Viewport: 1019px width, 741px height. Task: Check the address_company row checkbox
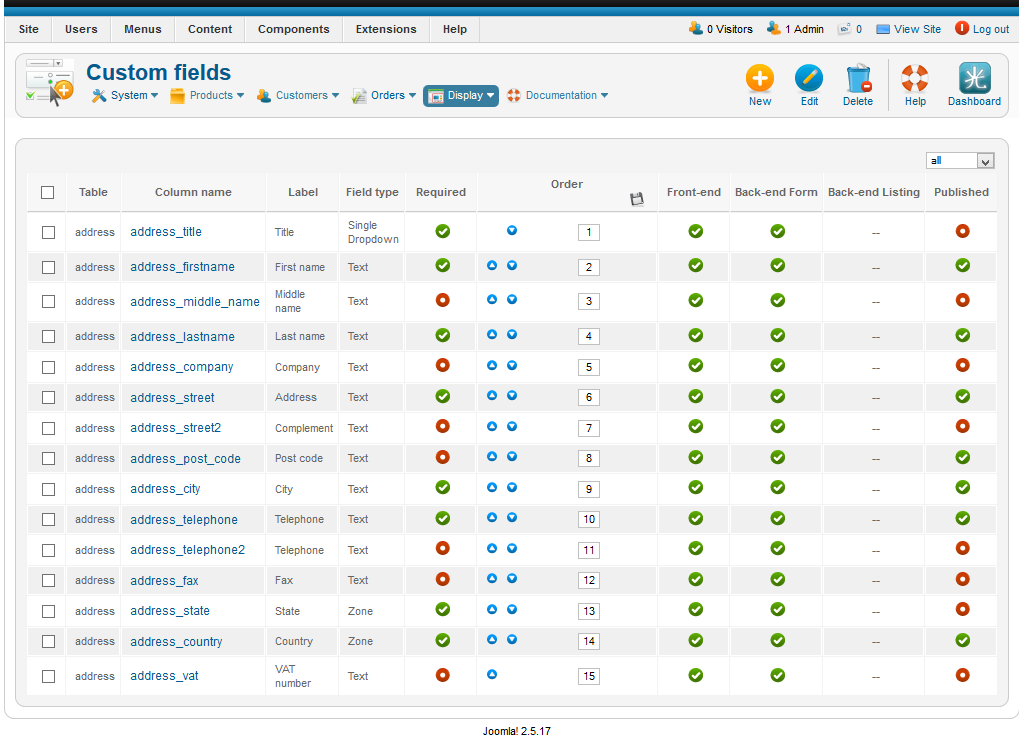(48, 367)
